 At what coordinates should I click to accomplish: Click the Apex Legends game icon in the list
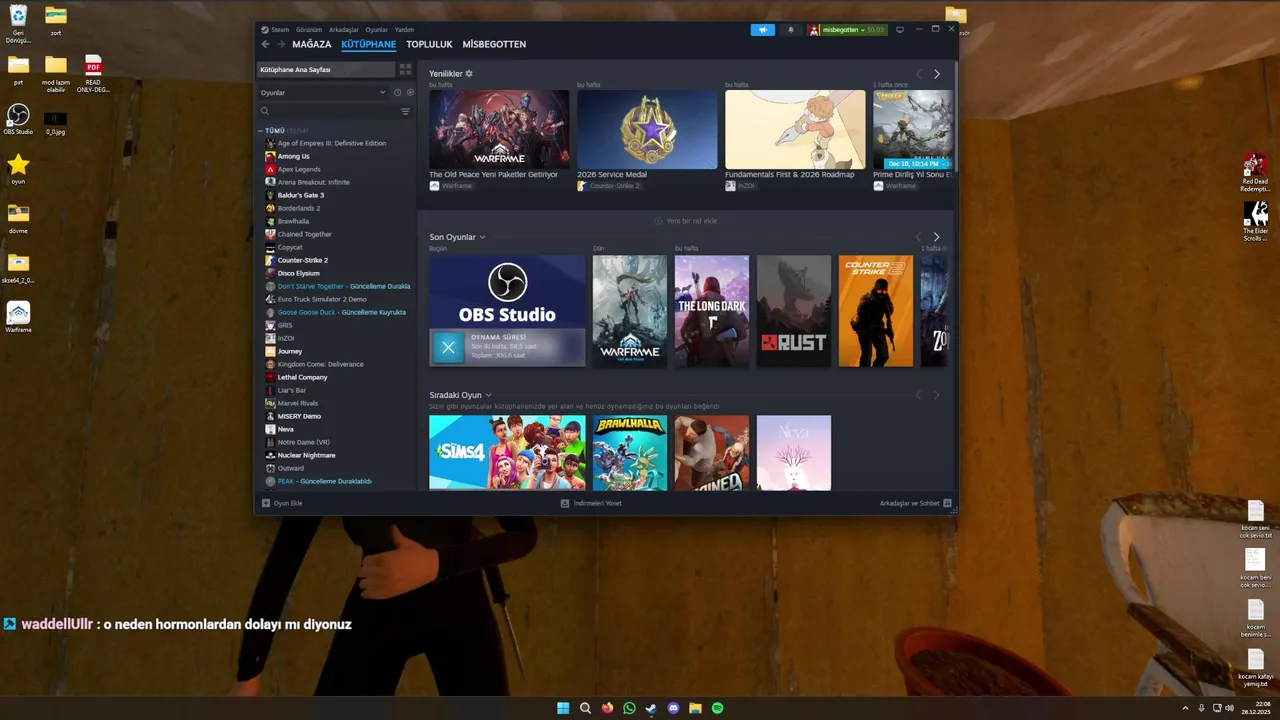click(270, 169)
